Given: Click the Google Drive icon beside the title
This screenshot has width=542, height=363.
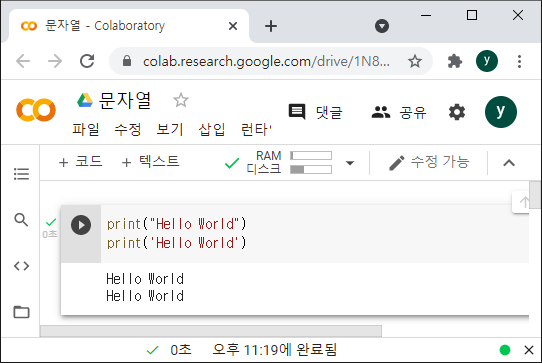Looking at the screenshot, I should coord(85,101).
